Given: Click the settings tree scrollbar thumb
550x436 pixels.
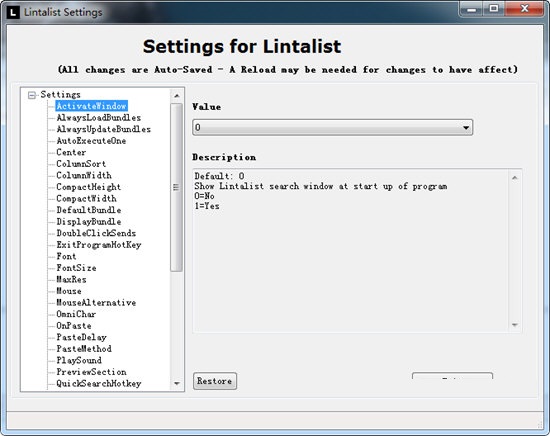Looking at the screenshot, I should click(x=176, y=187).
